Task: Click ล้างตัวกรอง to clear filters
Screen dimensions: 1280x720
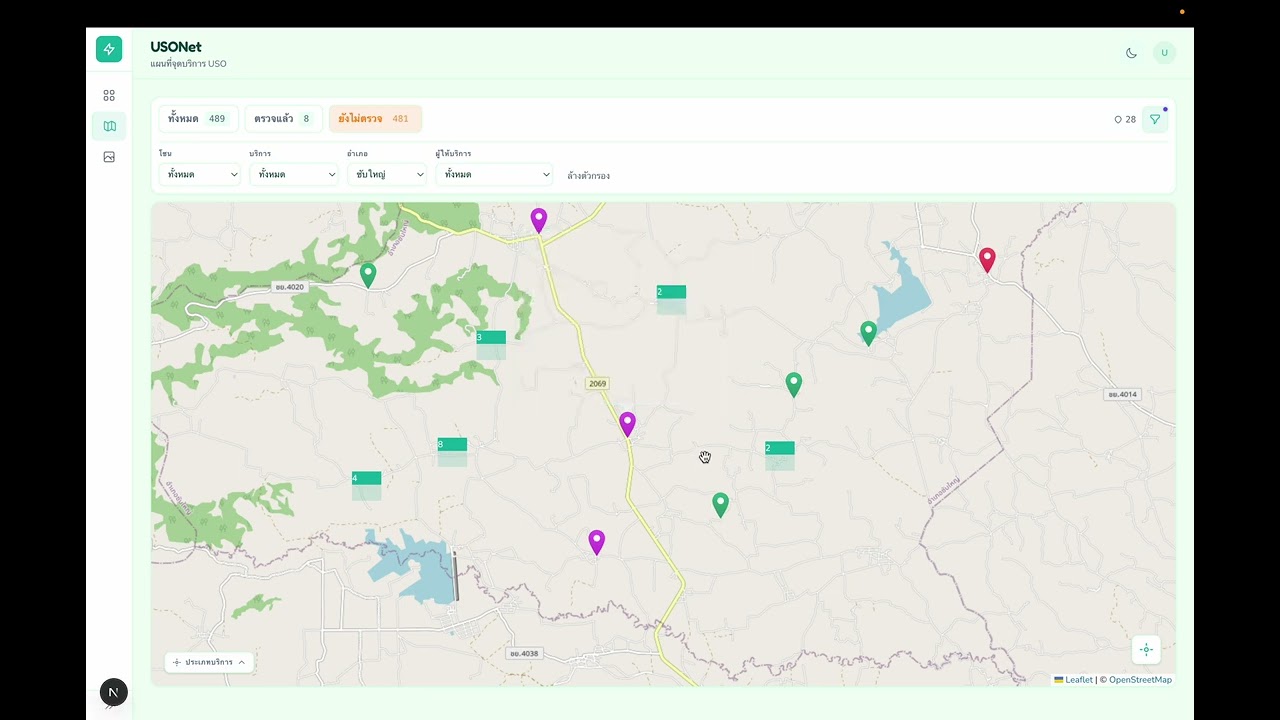Action: (x=588, y=176)
